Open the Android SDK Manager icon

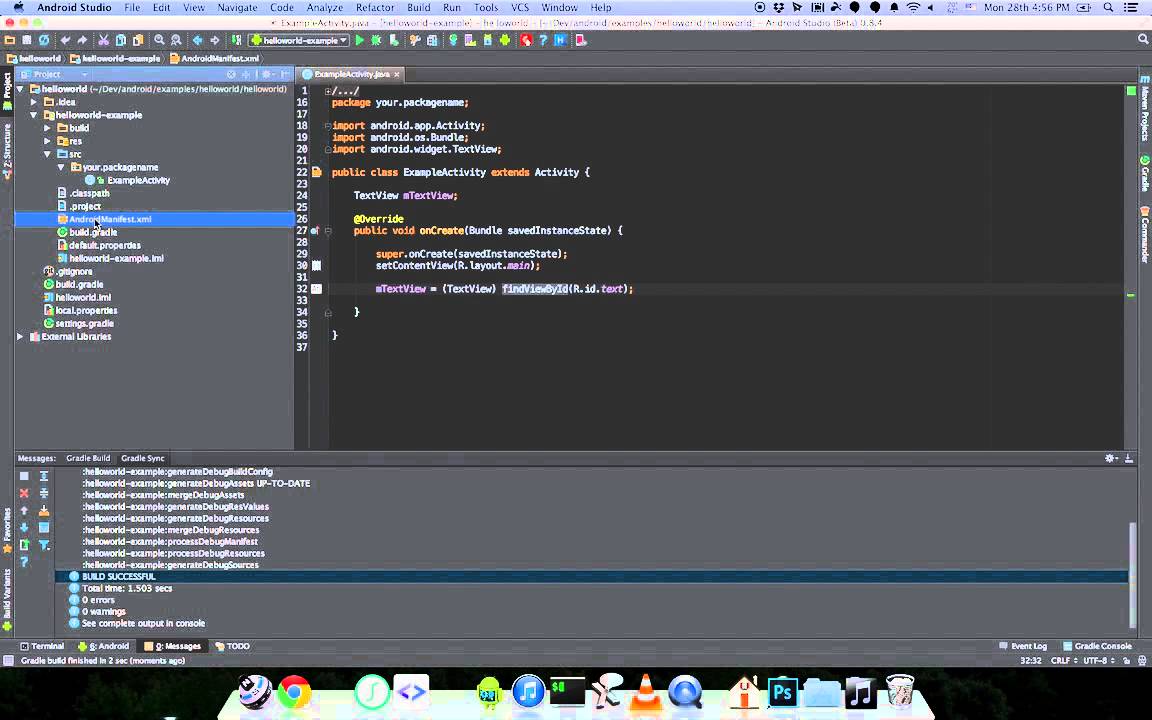[x=488, y=40]
